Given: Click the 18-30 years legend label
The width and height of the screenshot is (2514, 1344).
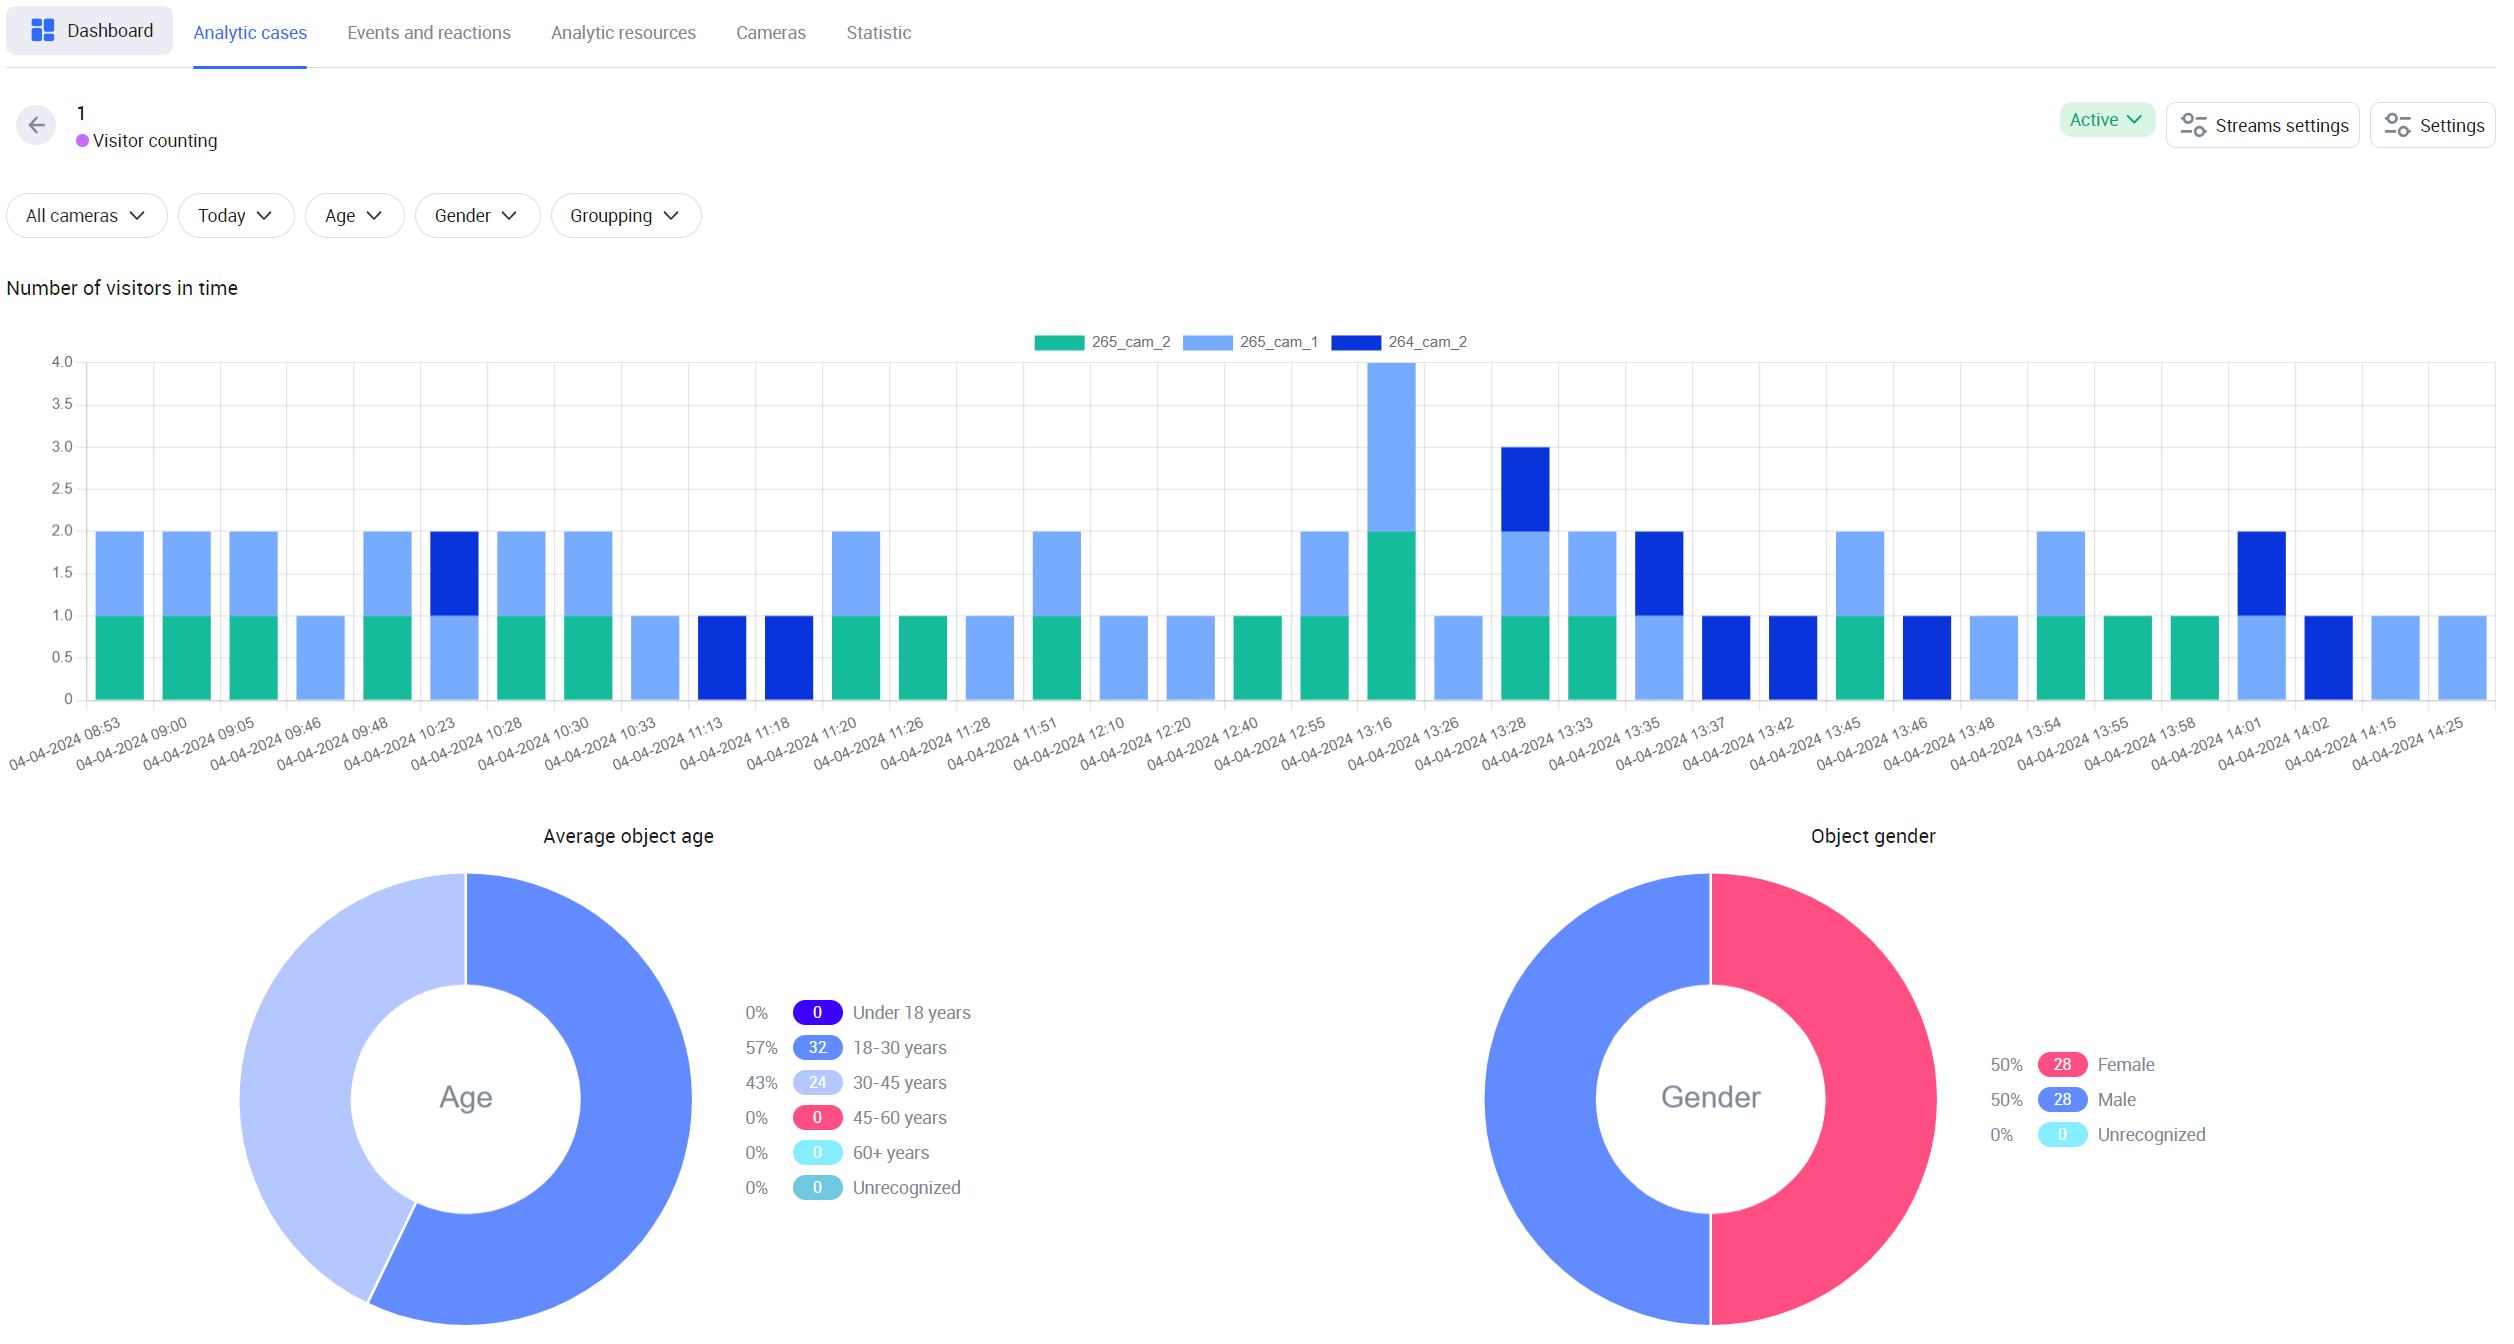Looking at the screenshot, I should pos(900,1048).
